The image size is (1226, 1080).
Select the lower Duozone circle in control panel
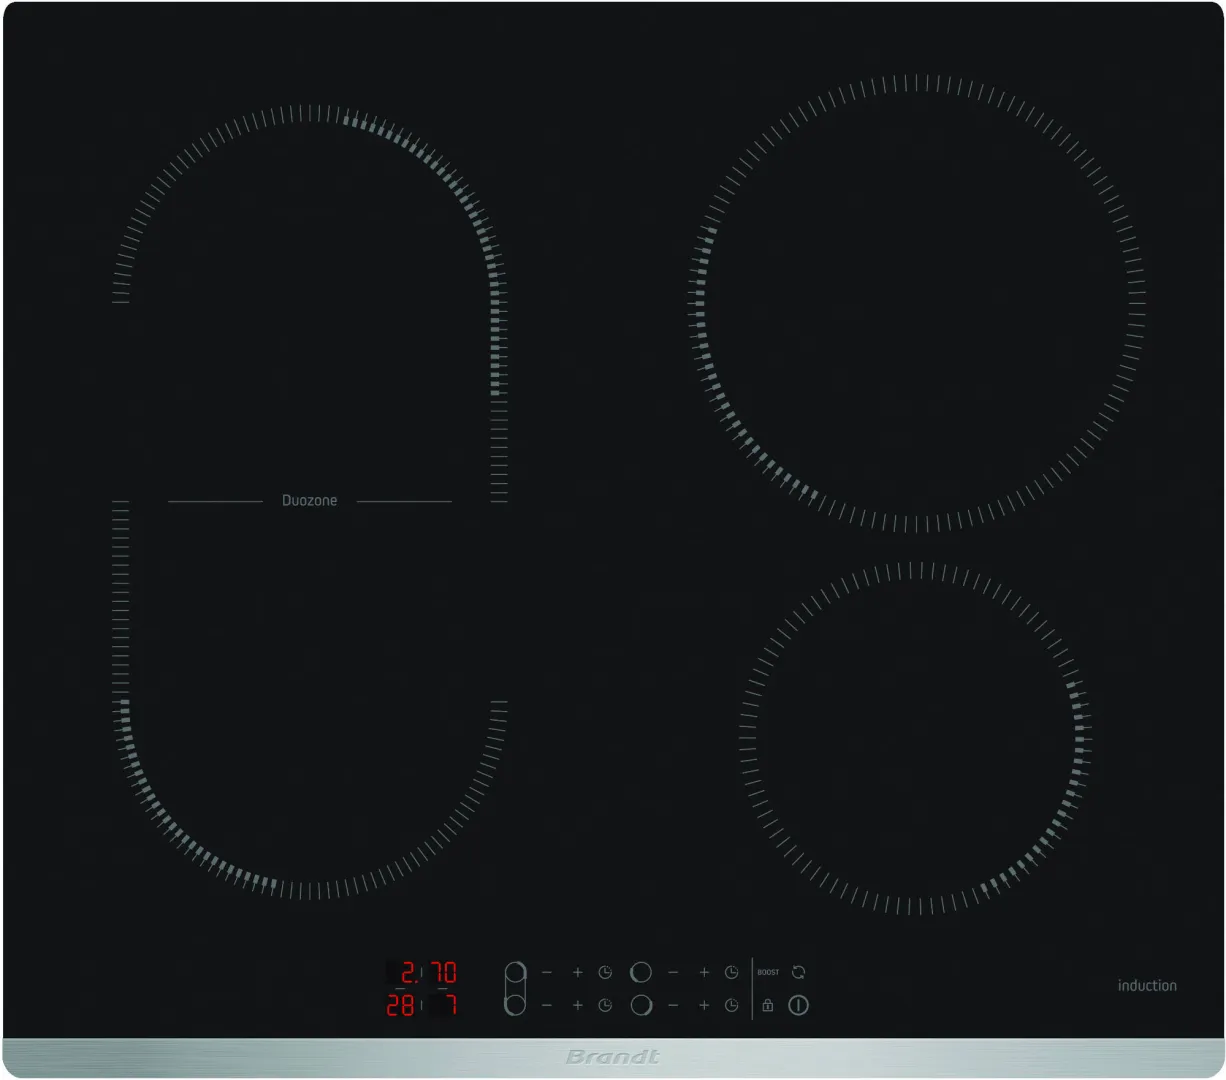[x=515, y=1005]
